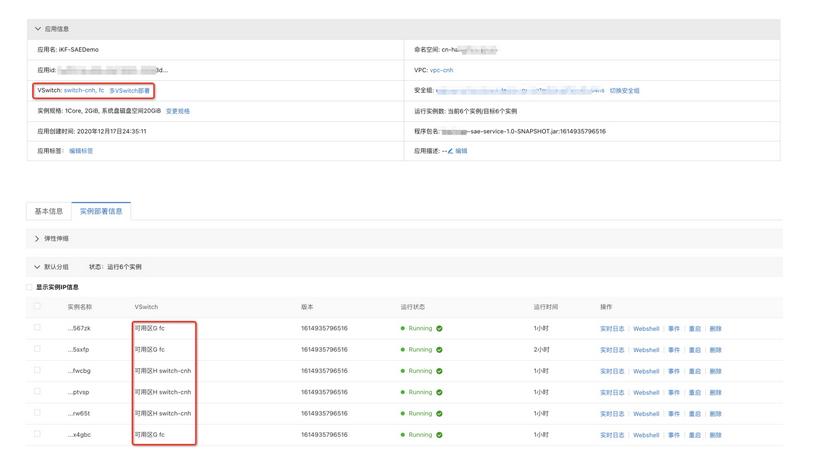Open Webshell for instance fwcbg
The width and height of the screenshot is (814, 461).
[646, 371]
